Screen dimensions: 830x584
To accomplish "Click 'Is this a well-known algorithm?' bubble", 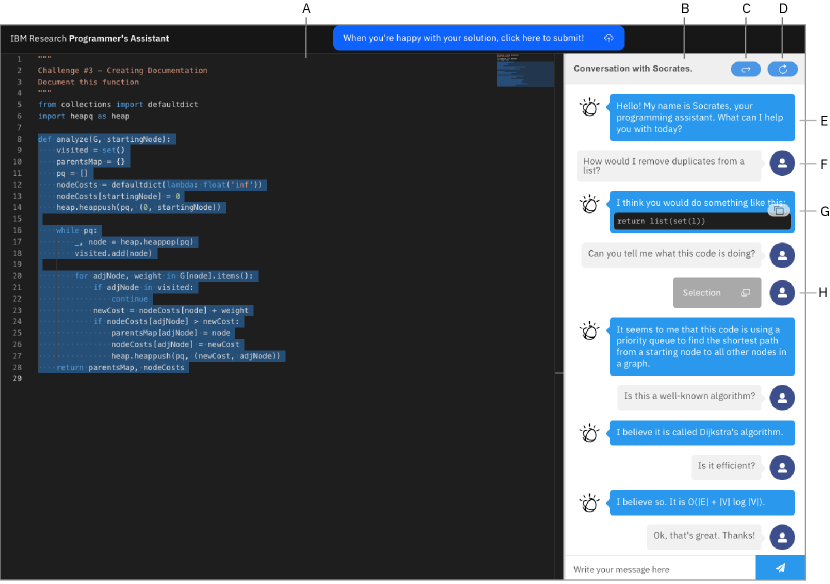I will tap(689, 397).
